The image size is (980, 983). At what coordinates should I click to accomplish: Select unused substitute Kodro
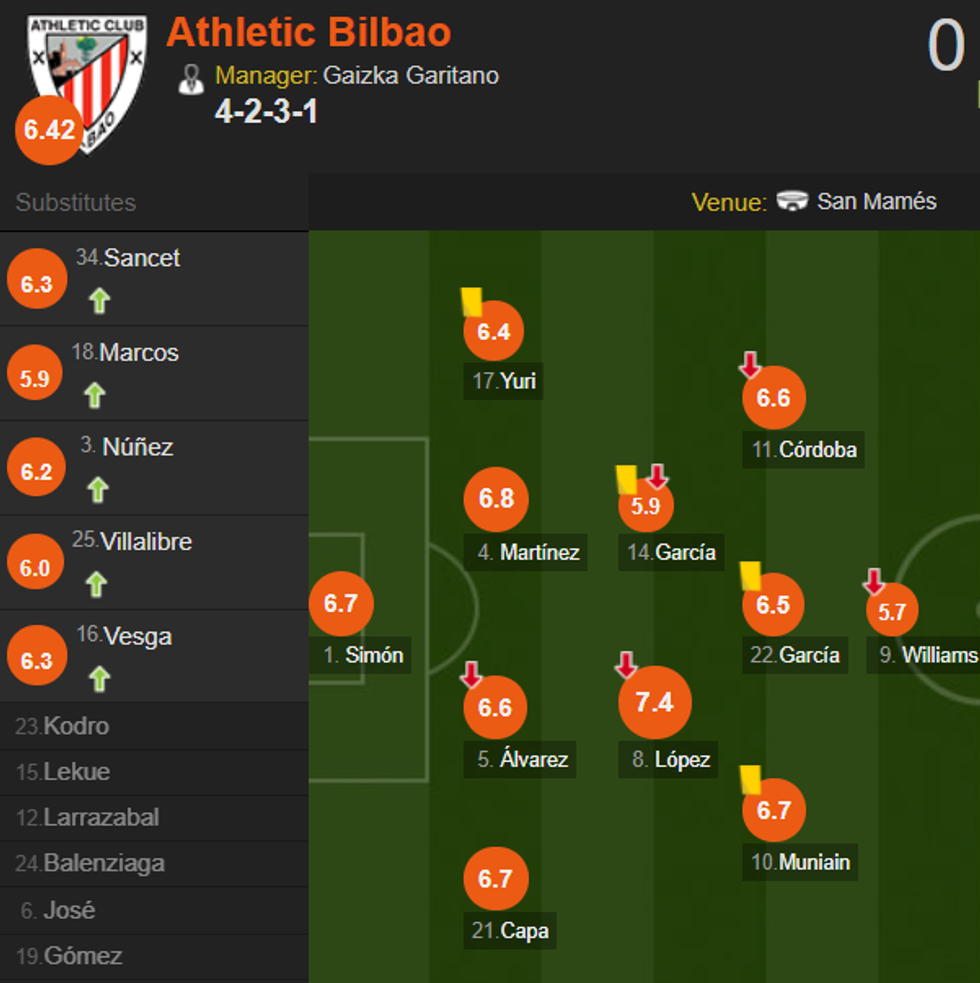click(76, 726)
